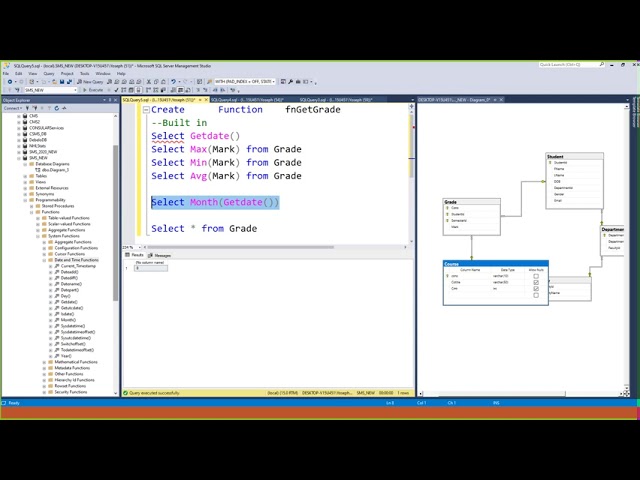The image size is (640, 480).
Task: Click the Quick Launch search field
Action: pyautogui.click(x=570, y=65)
